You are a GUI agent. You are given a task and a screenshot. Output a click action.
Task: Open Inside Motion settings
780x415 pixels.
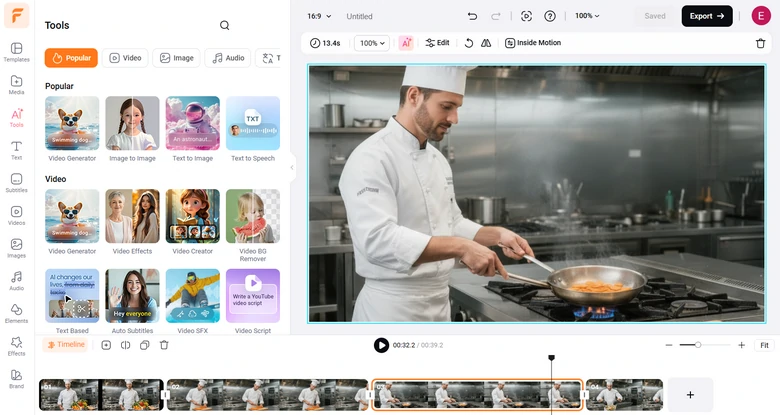533,43
